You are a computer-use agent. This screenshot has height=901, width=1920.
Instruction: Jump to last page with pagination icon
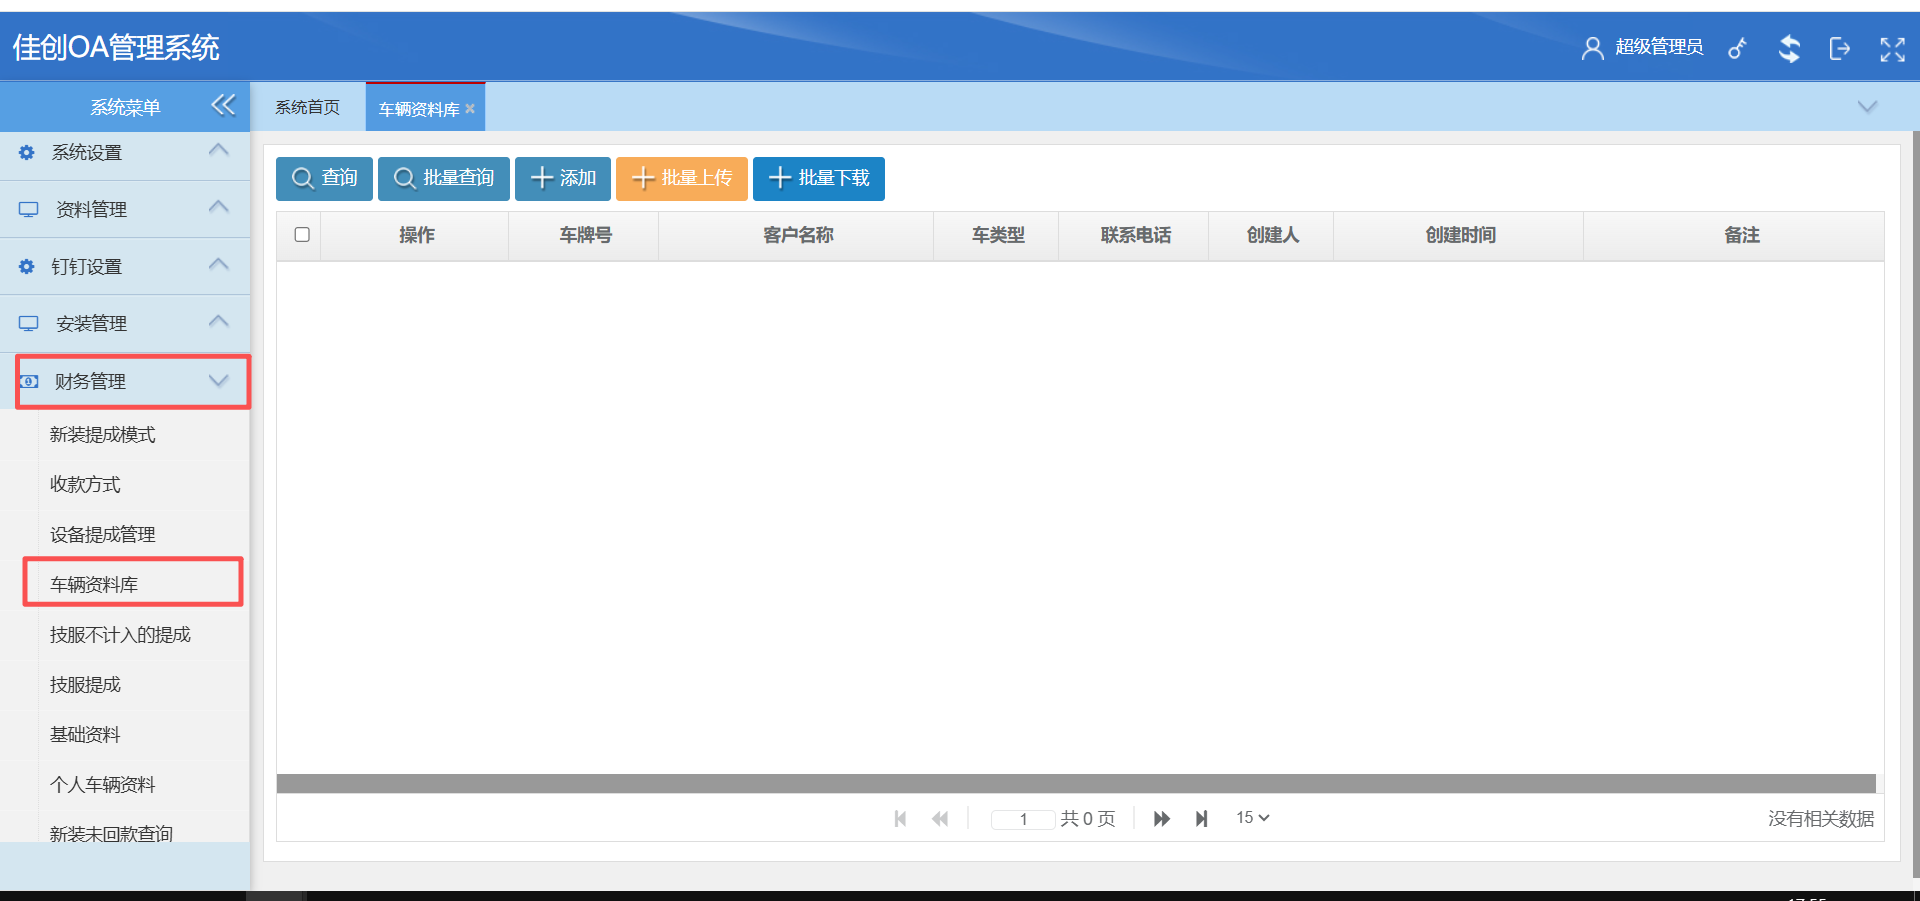[x=1202, y=818]
